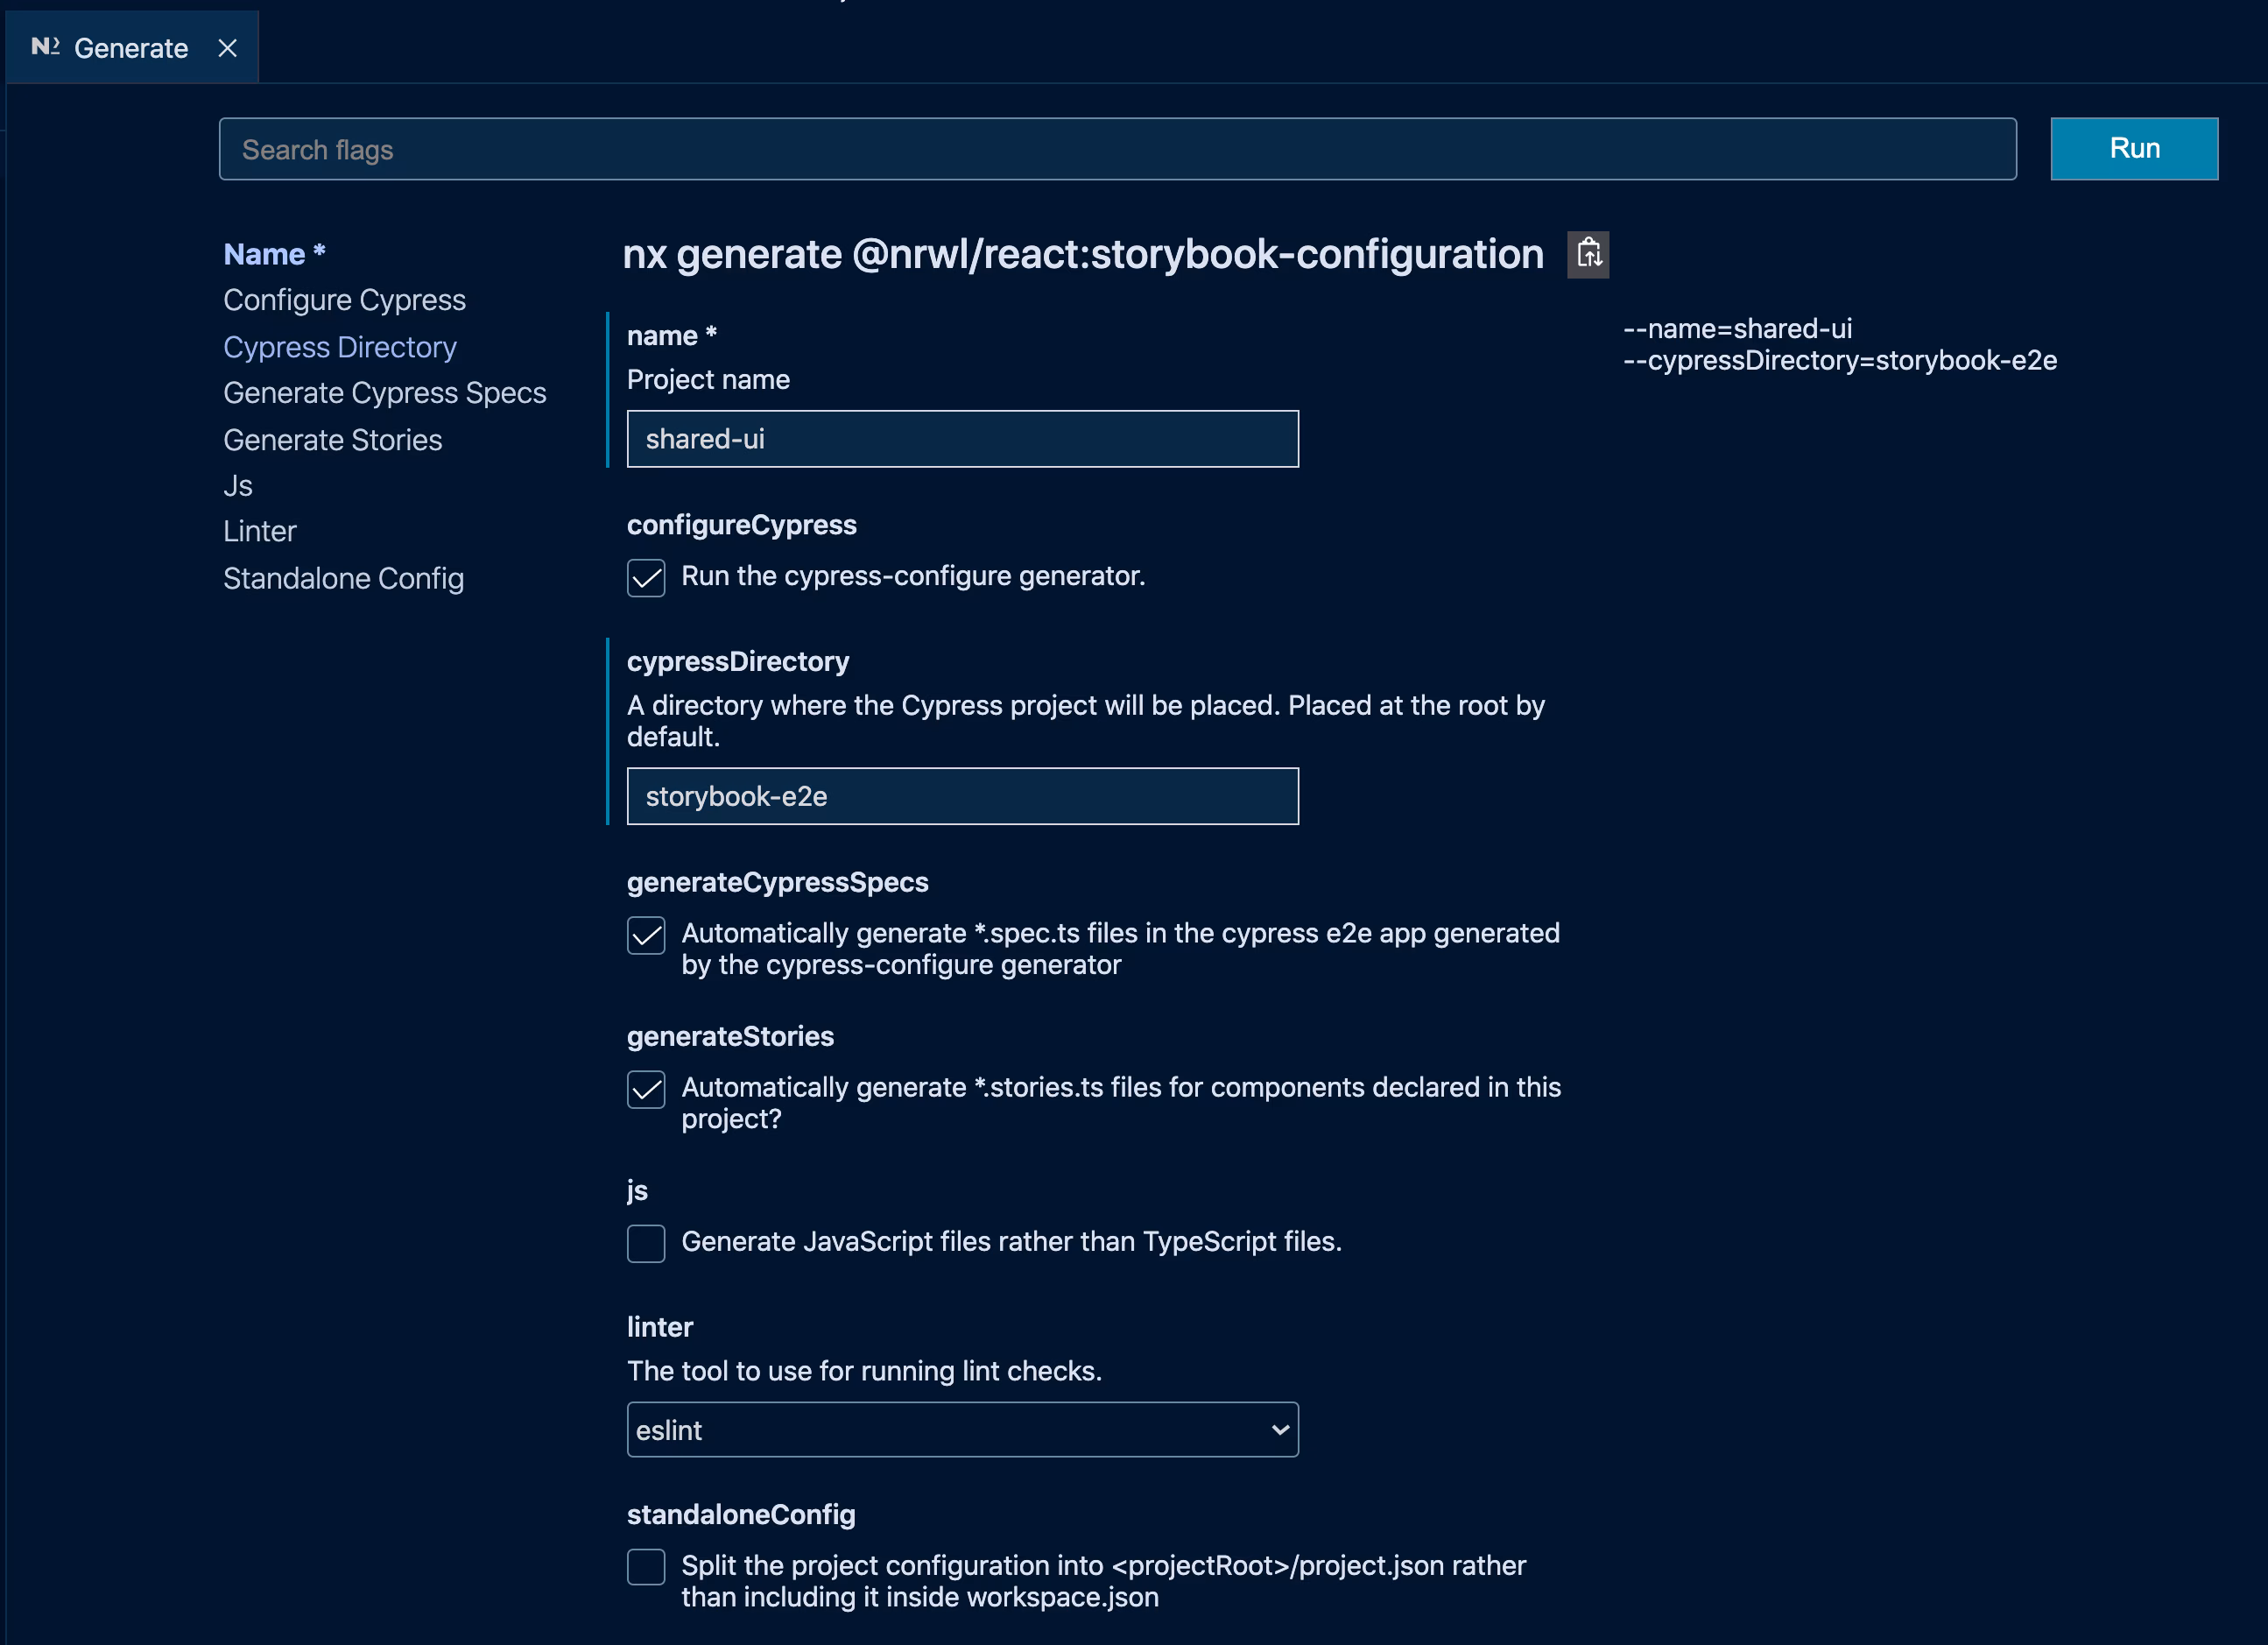Disable the generateStories checkbox
Image resolution: width=2268 pixels, height=1645 pixels.
click(646, 1089)
